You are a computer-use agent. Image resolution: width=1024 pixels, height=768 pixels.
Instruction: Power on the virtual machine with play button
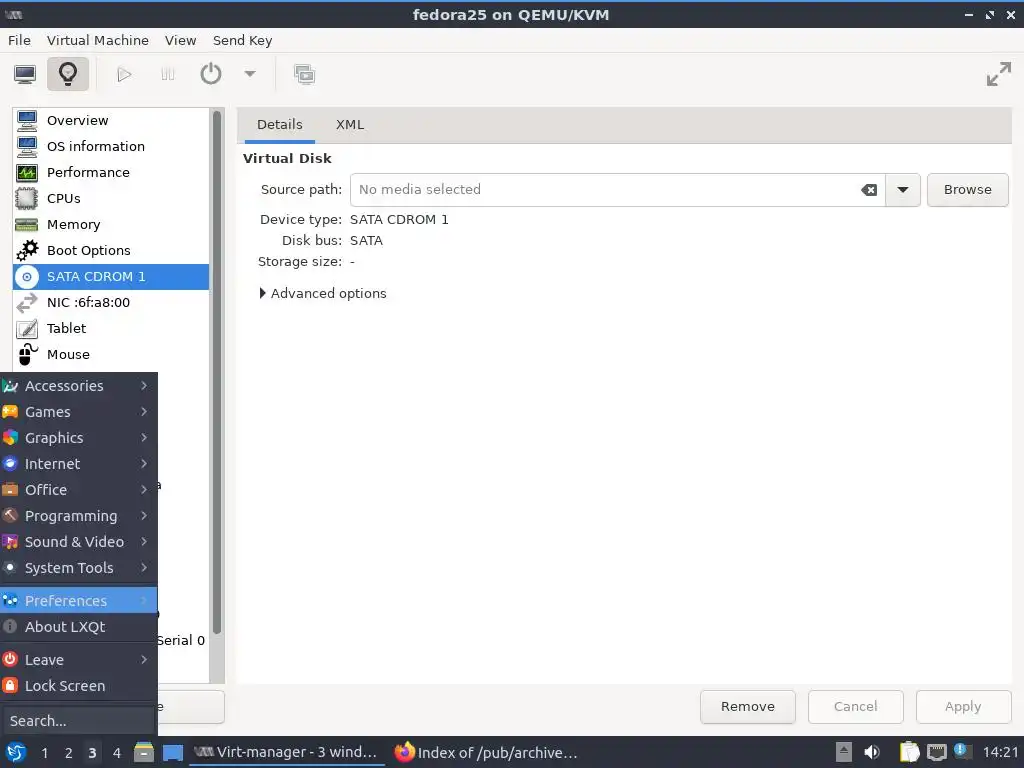pyautogui.click(x=124, y=74)
